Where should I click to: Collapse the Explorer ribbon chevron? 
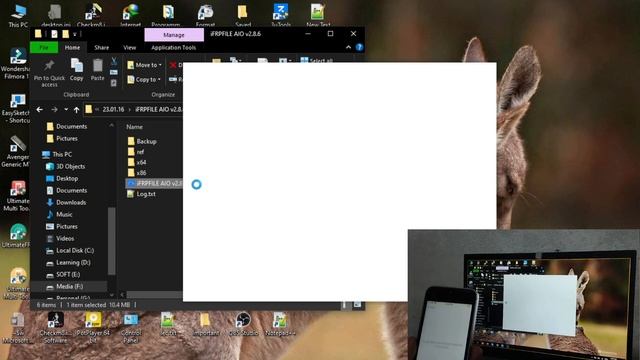click(348, 47)
